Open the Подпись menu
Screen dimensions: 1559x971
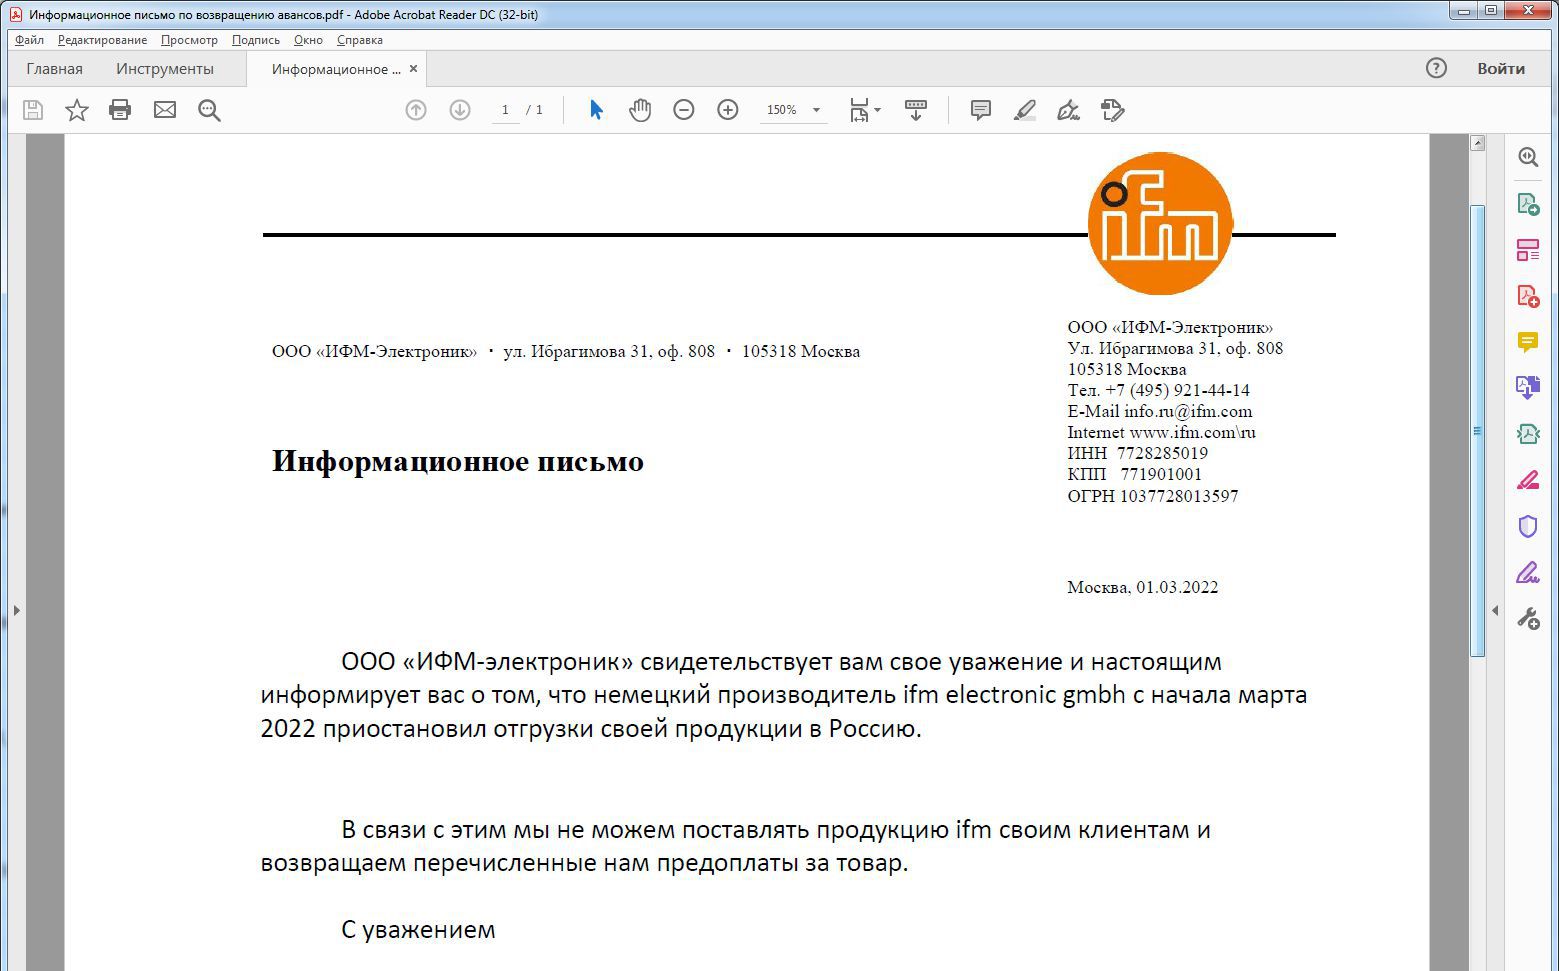click(256, 40)
